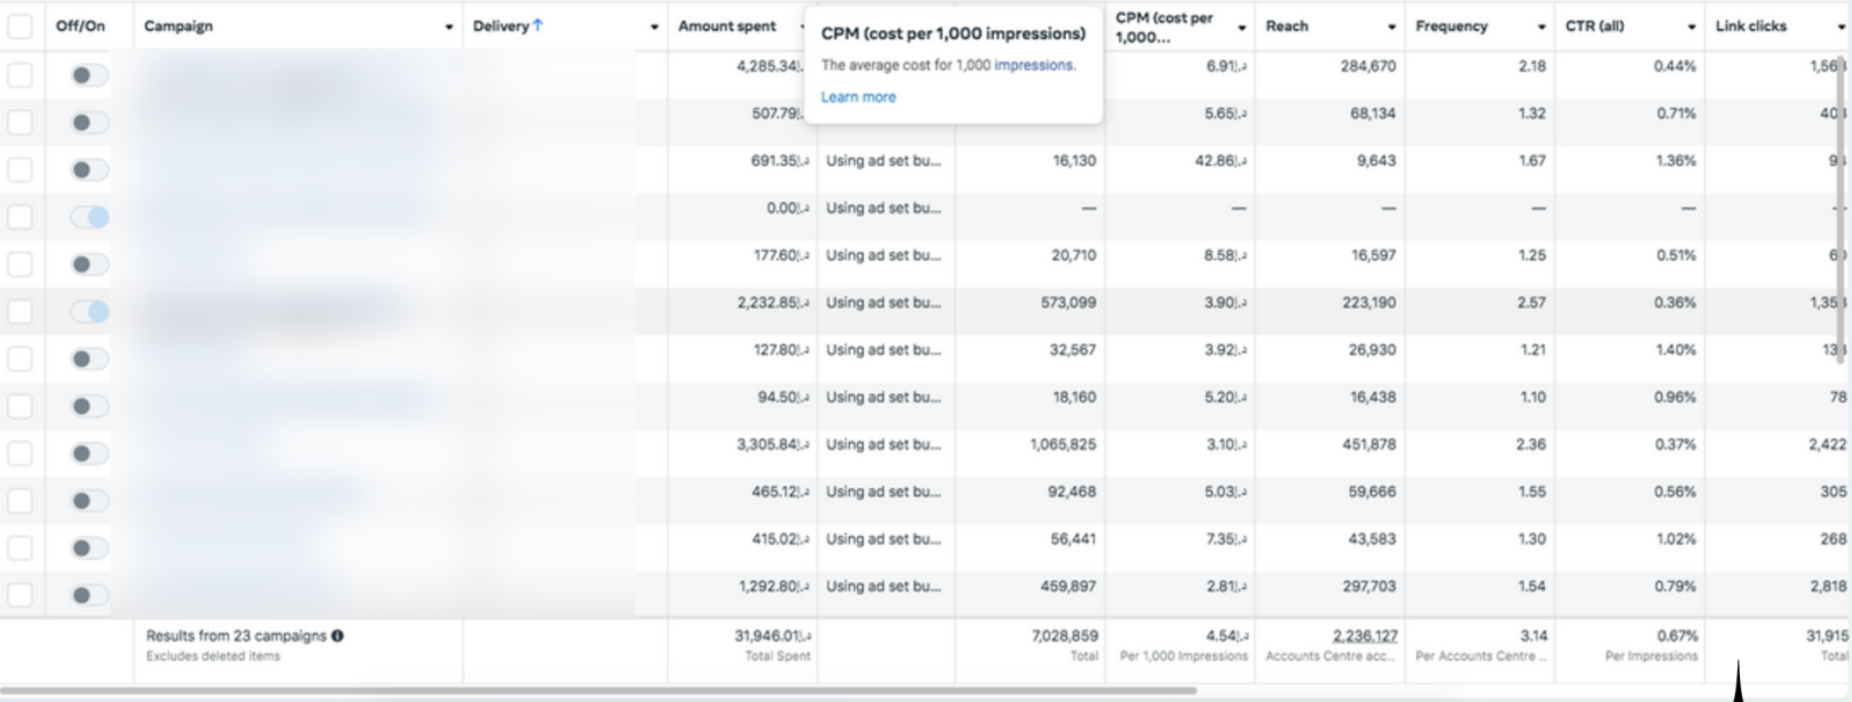Click the Link clicks column header
This screenshot has height=702, width=1852.
(x=1751, y=26)
